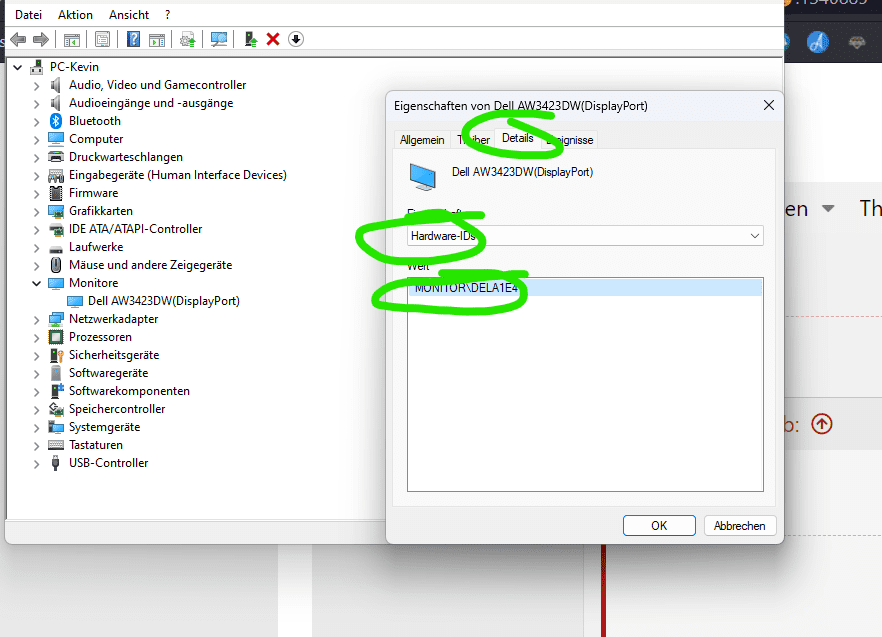Screen dimensions: 882x637
Task: Switch to the Details tab
Action: coord(518,138)
